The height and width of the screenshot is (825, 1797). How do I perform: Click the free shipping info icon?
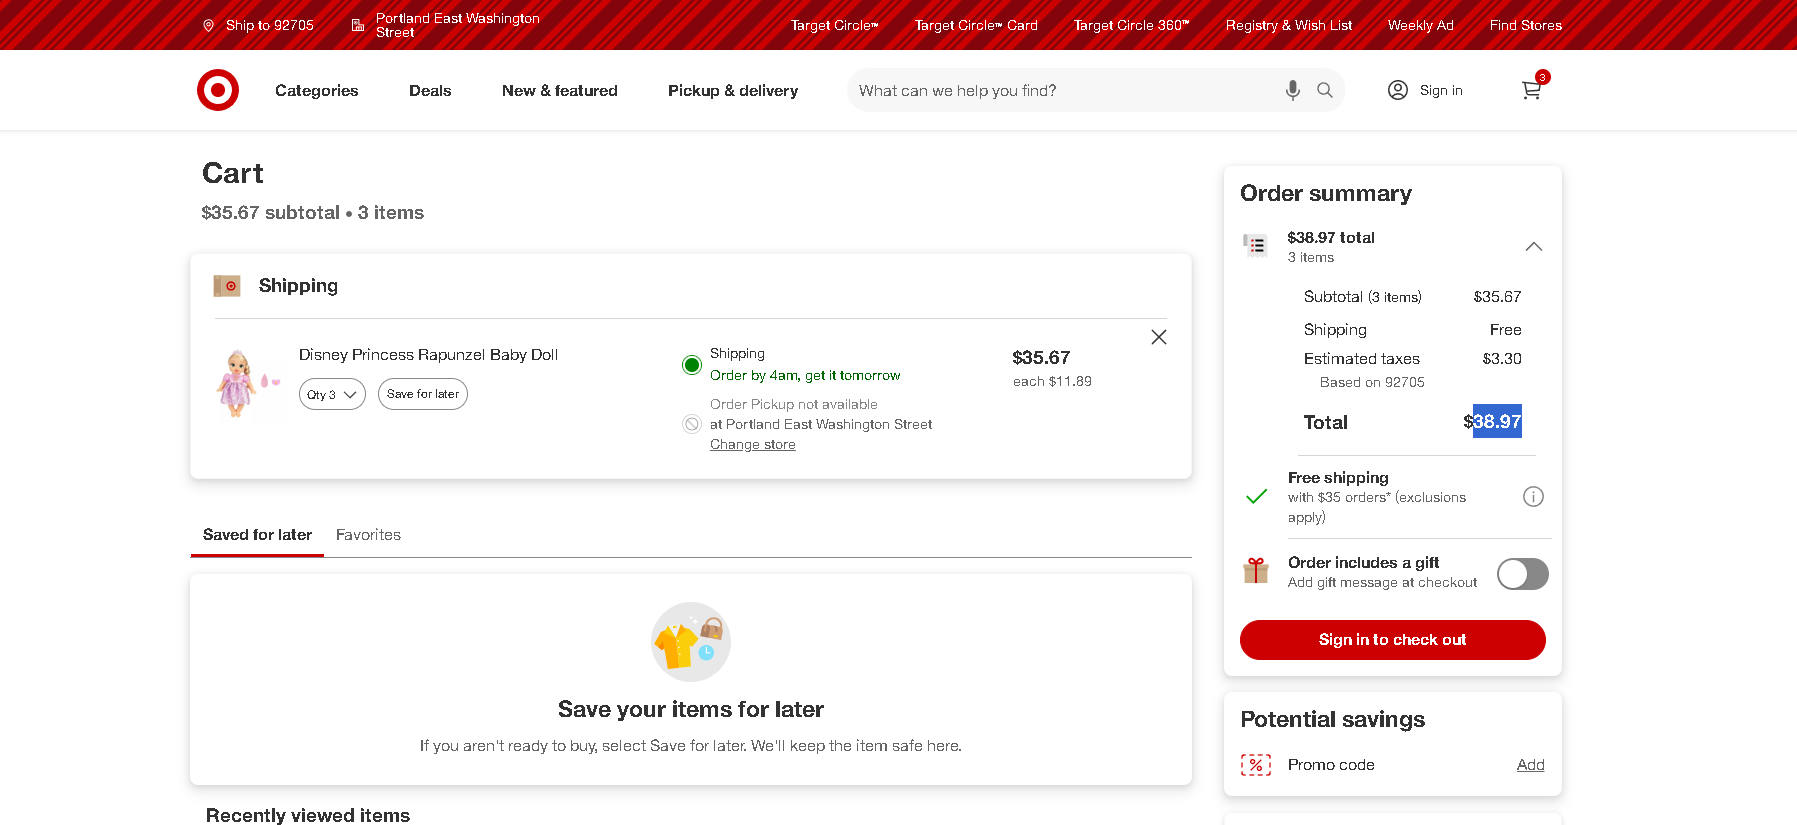point(1533,496)
